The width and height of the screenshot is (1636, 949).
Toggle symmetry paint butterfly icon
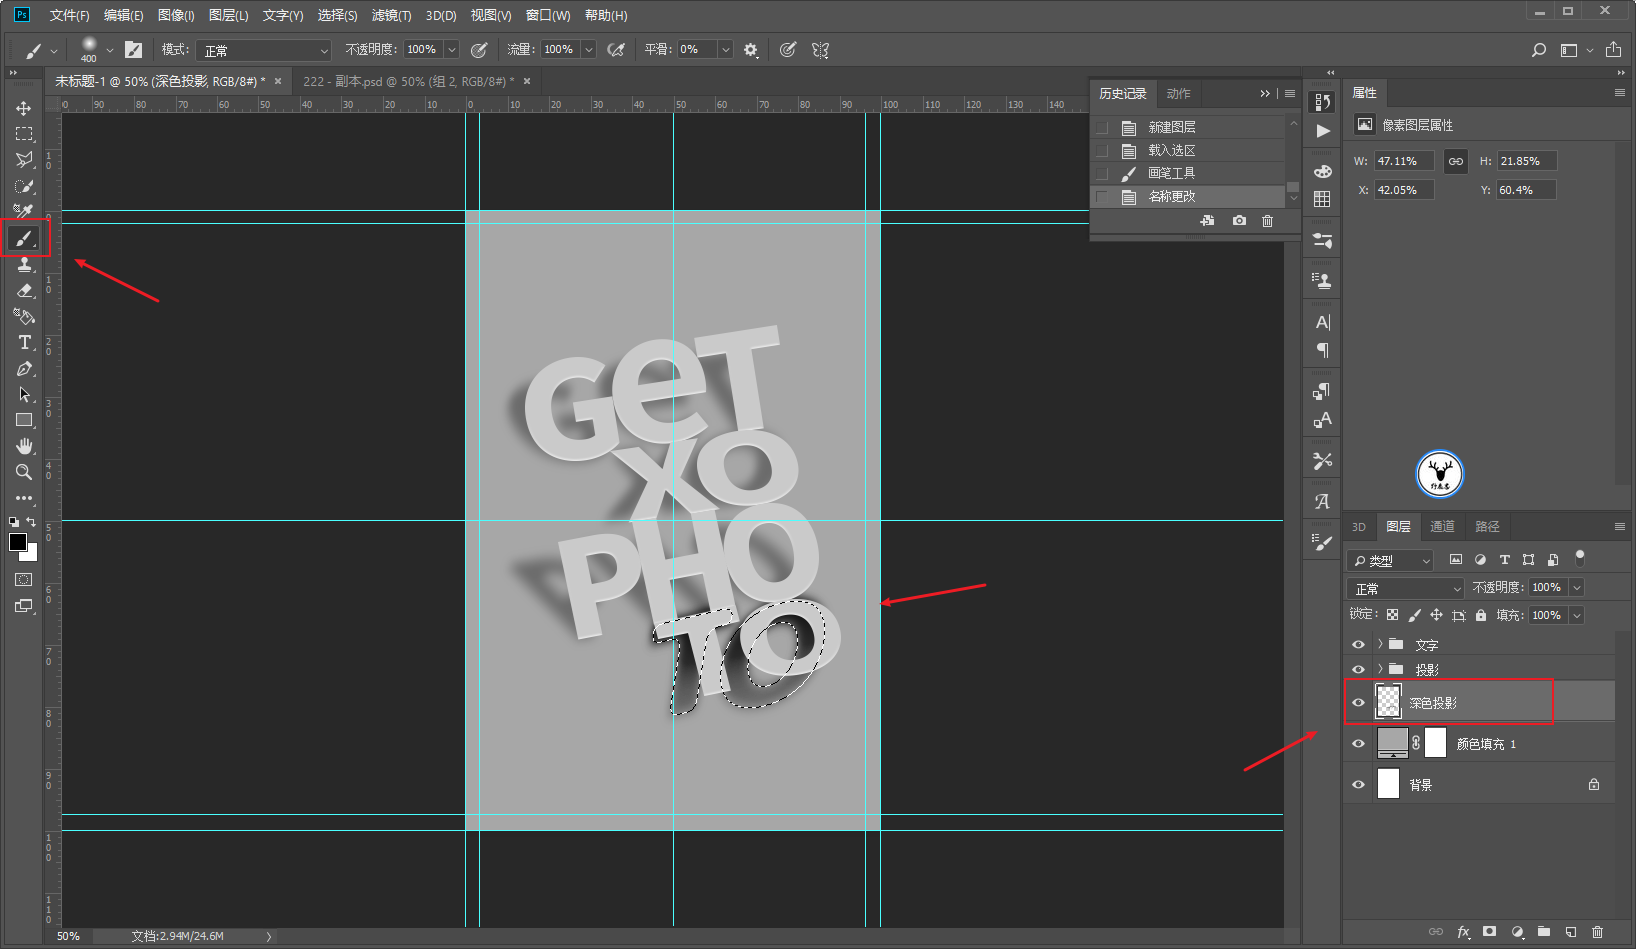click(x=820, y=50)
